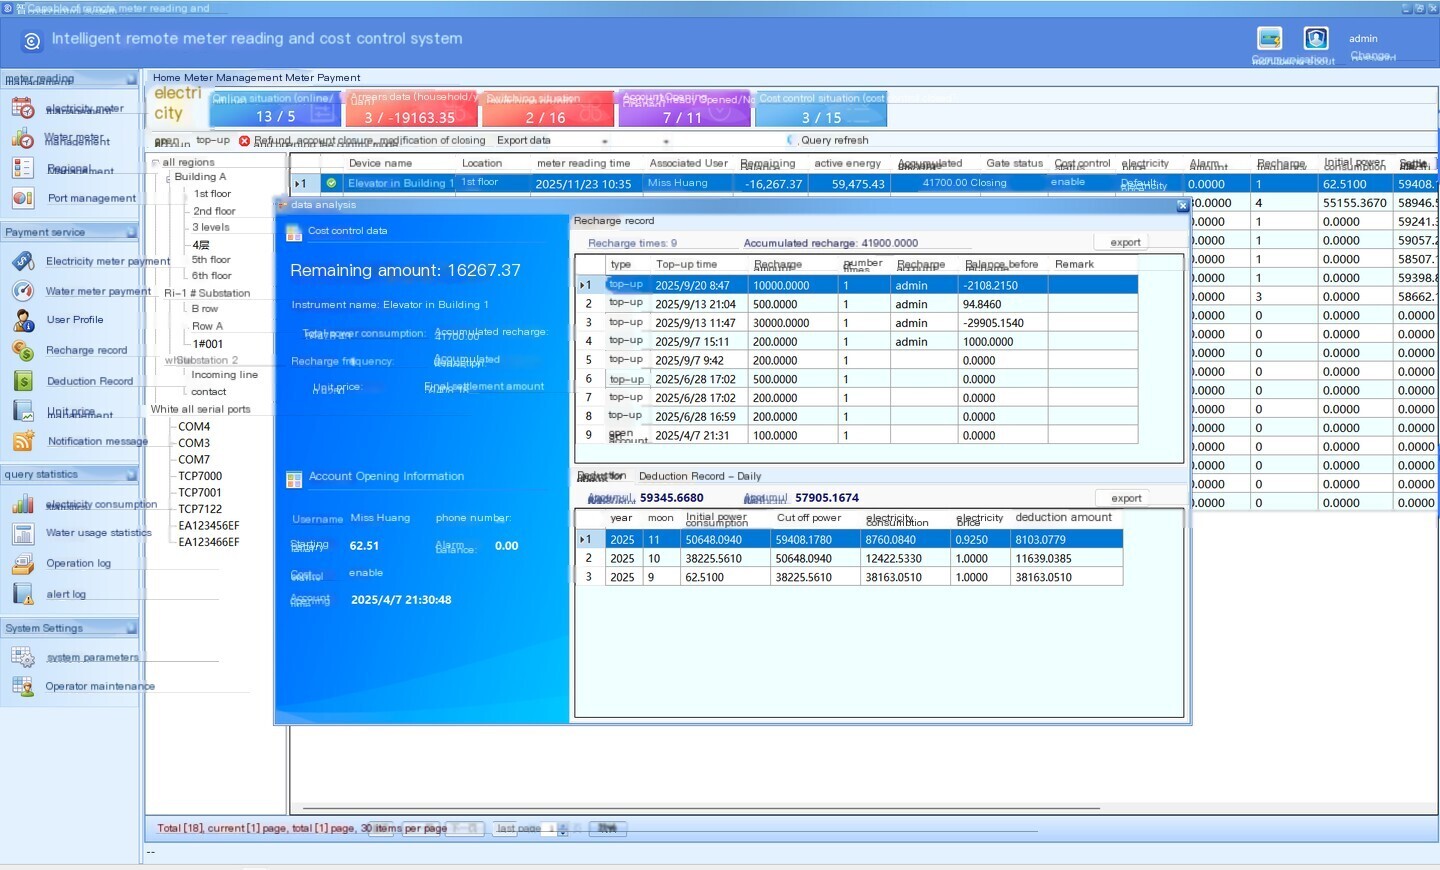
Task: Click the shield user icon in header
Action: [1316, 38]
